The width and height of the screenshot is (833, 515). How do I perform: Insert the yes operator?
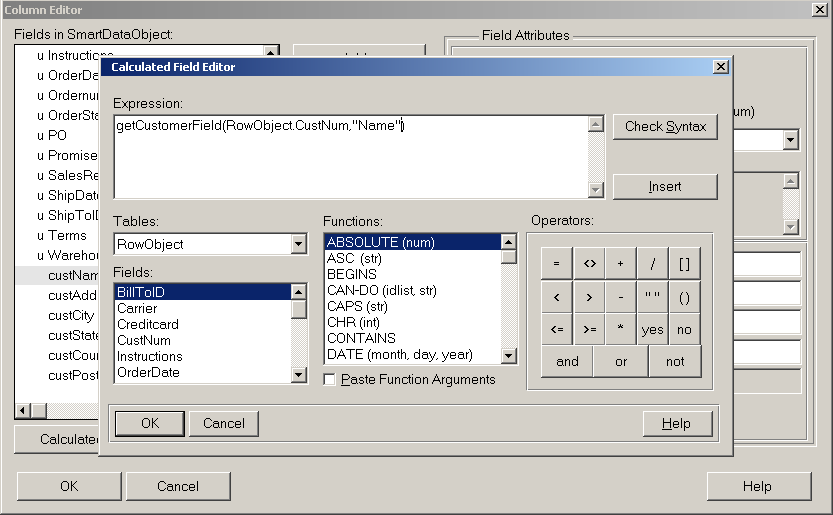point(653,330)
